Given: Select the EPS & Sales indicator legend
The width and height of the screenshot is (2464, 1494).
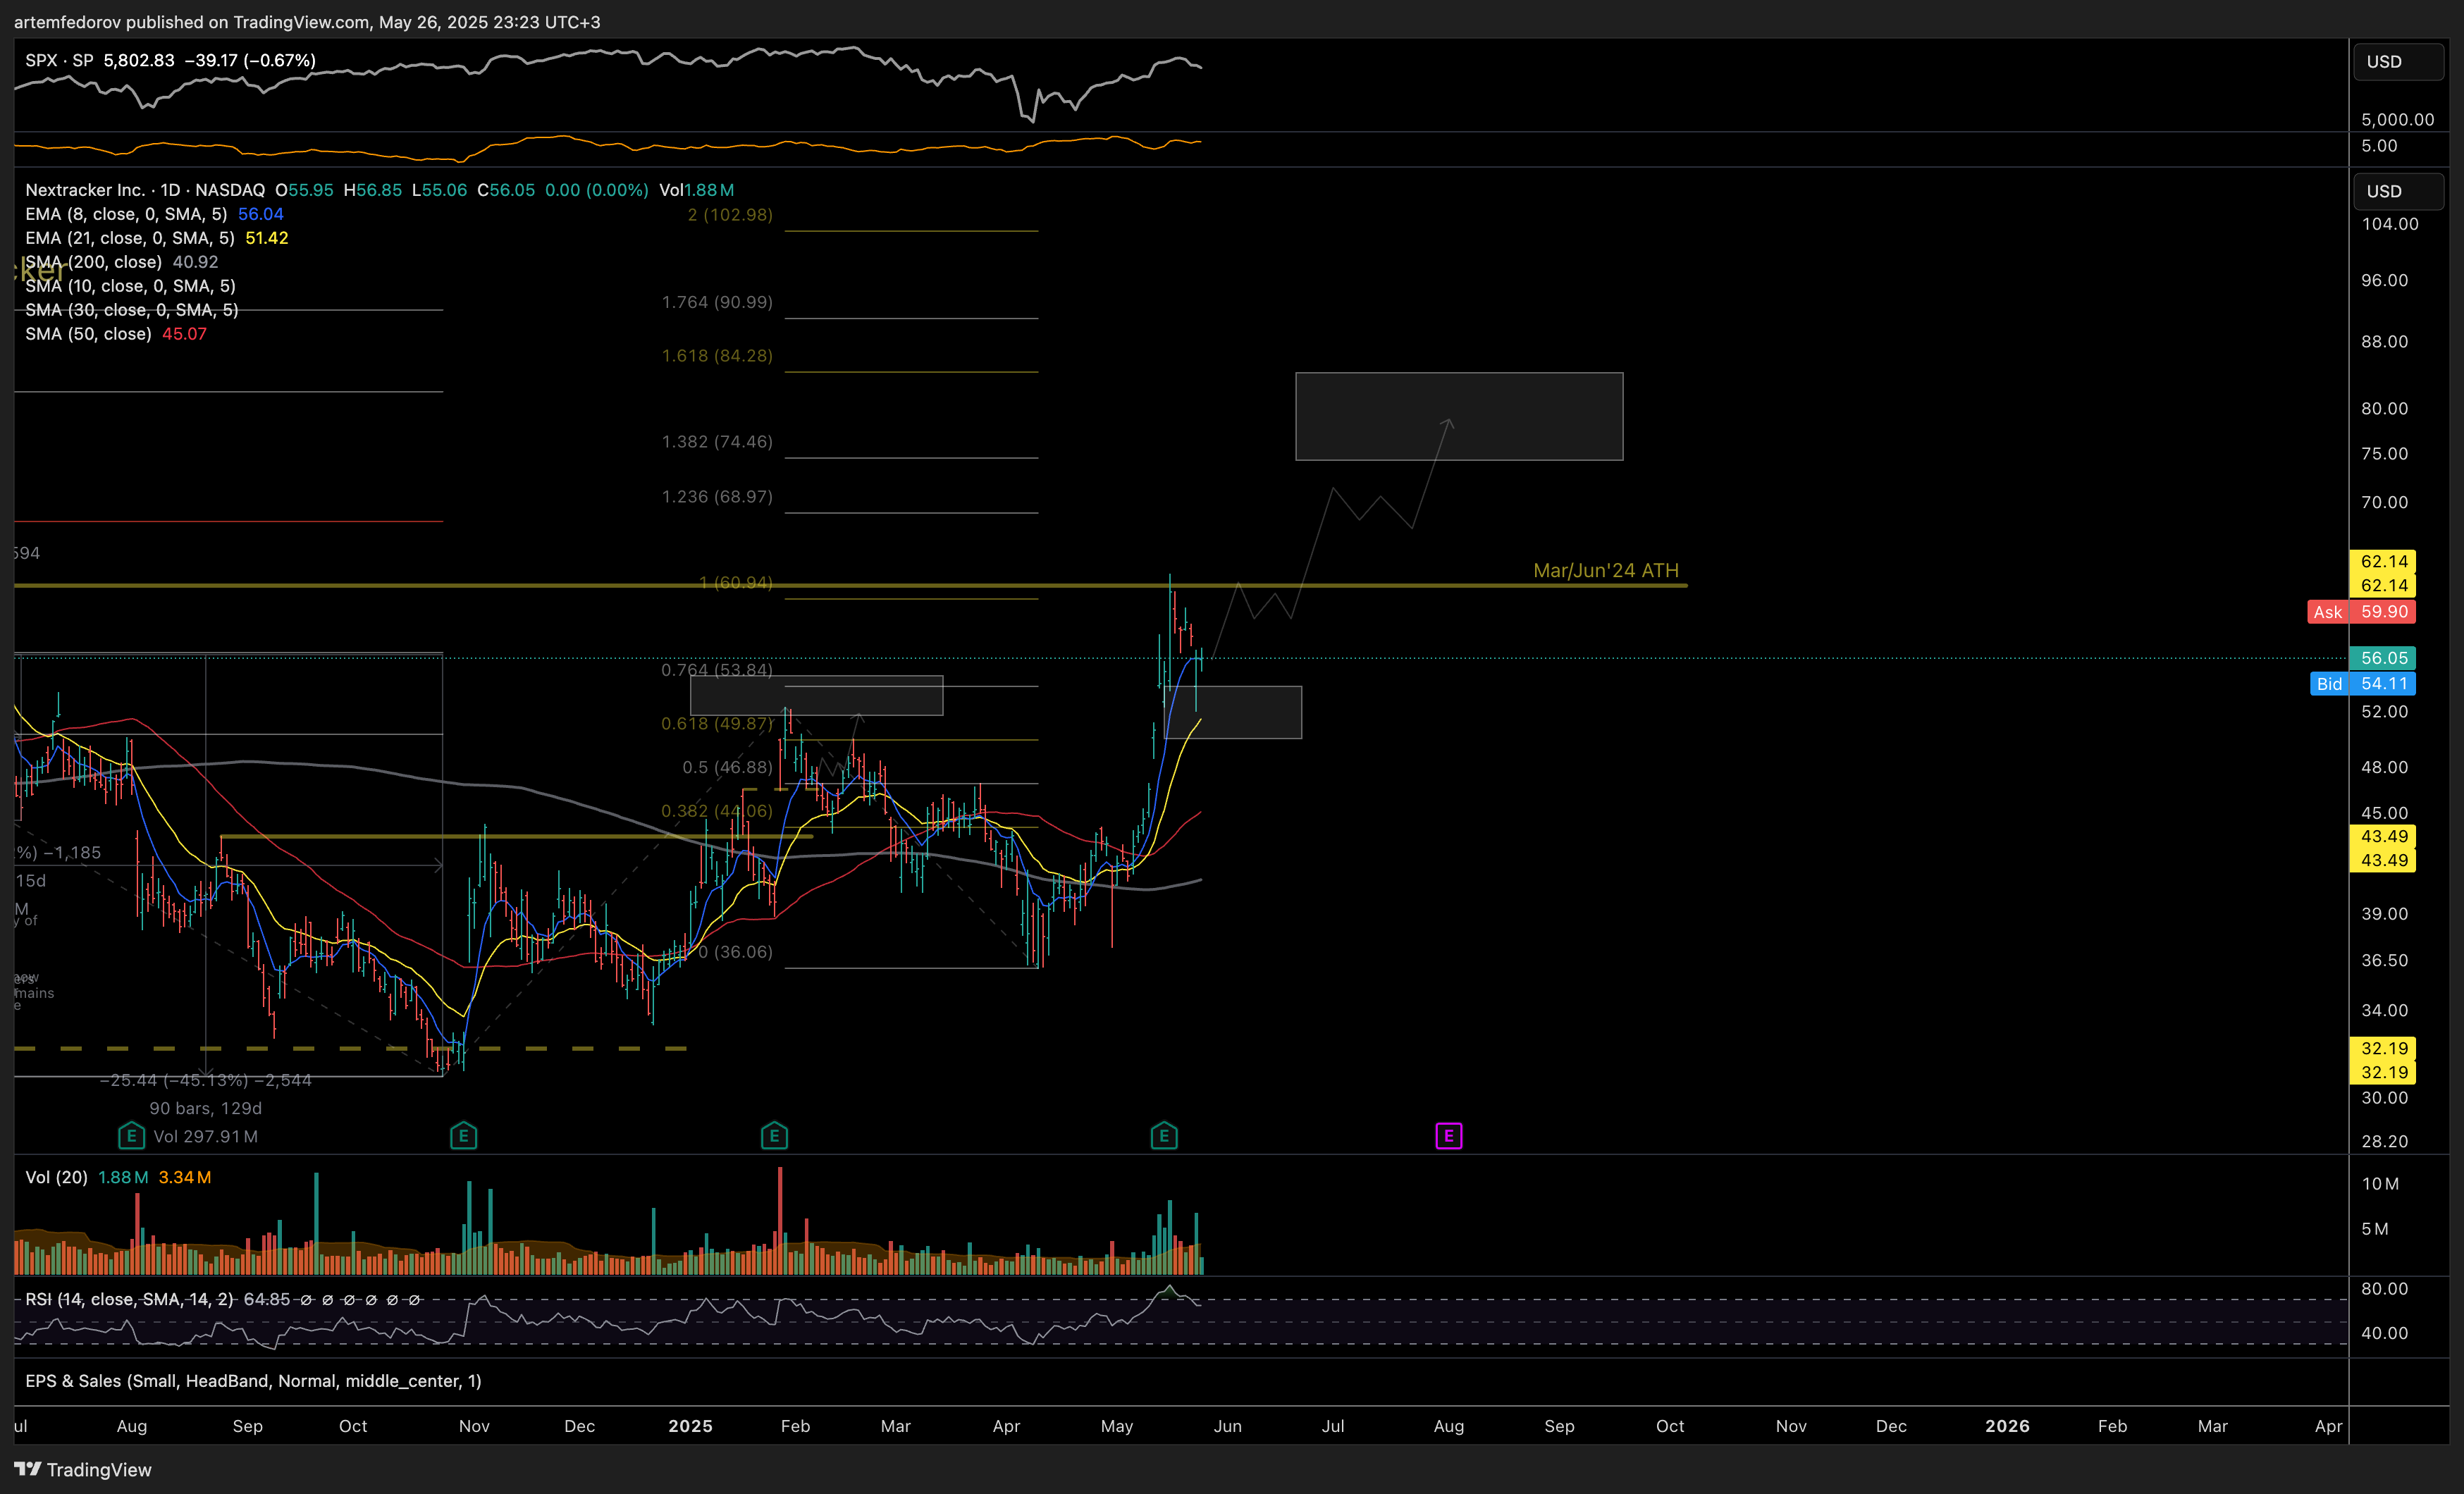Looking at the screenshot, I should (253, 1381).
